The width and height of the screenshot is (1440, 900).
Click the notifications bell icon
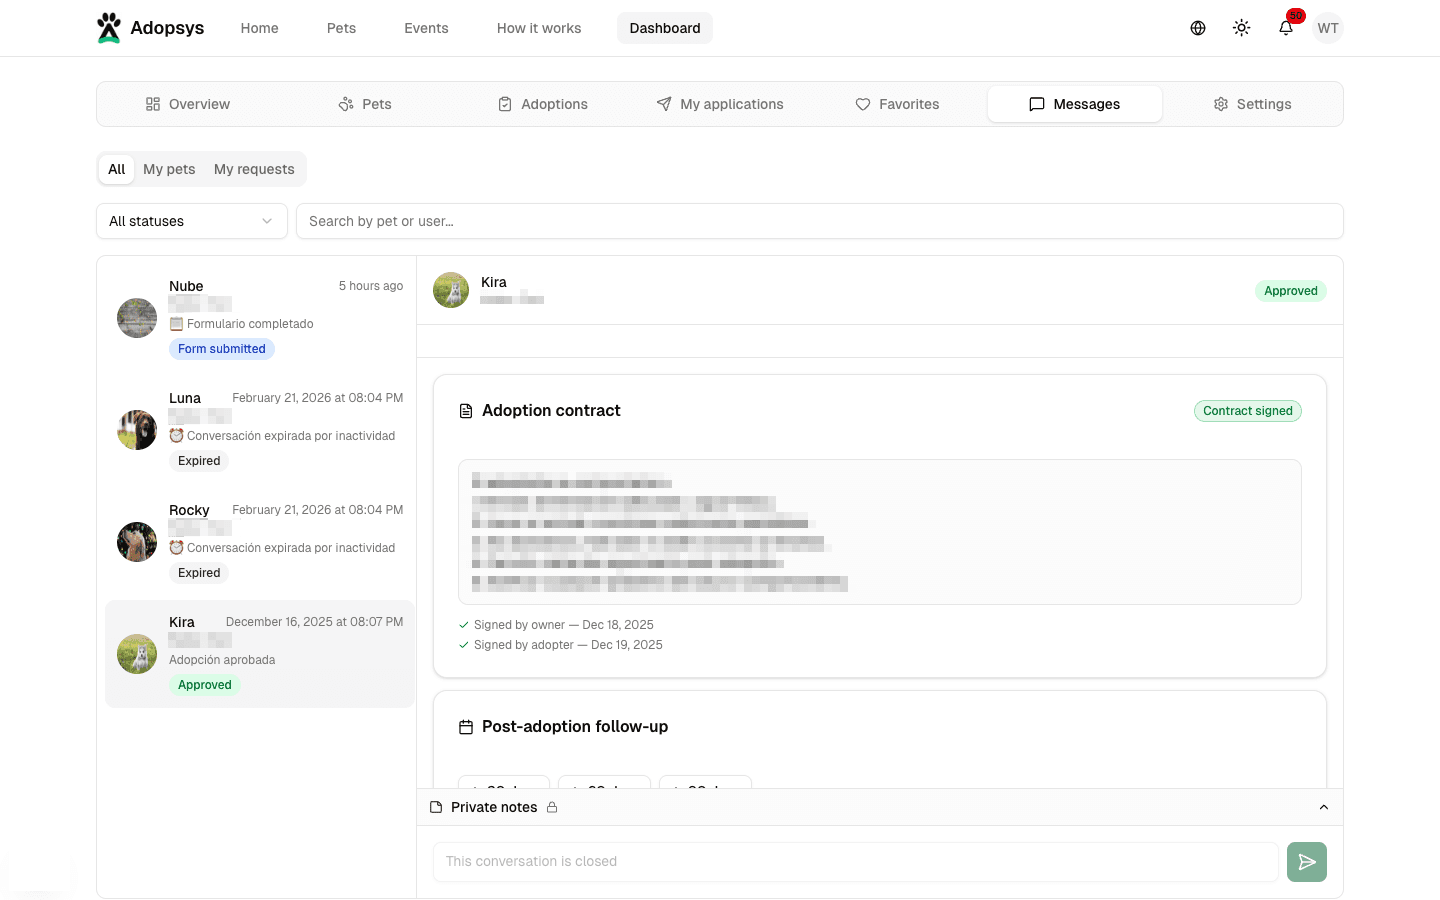click(1285, 28)
